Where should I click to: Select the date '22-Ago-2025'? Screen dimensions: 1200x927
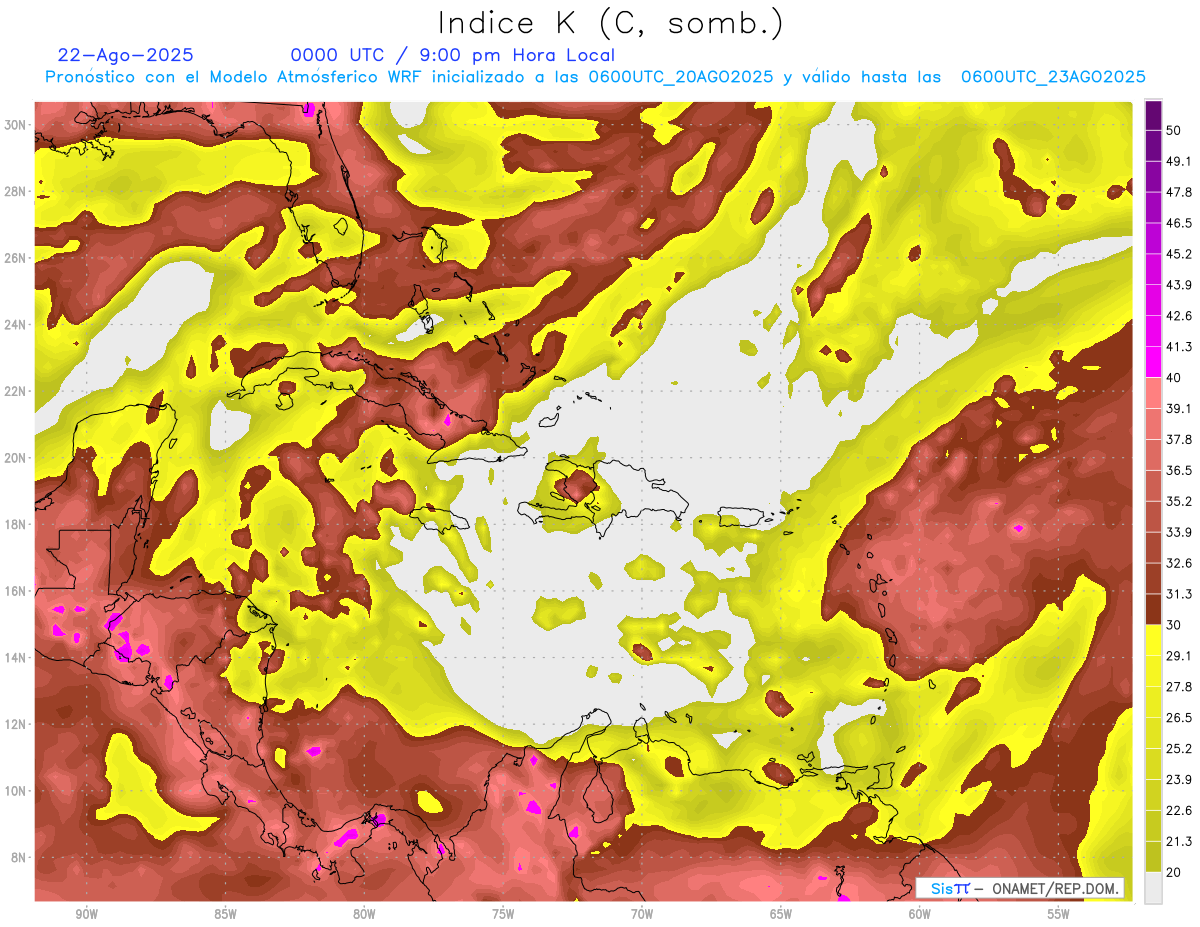pos(125,55)
